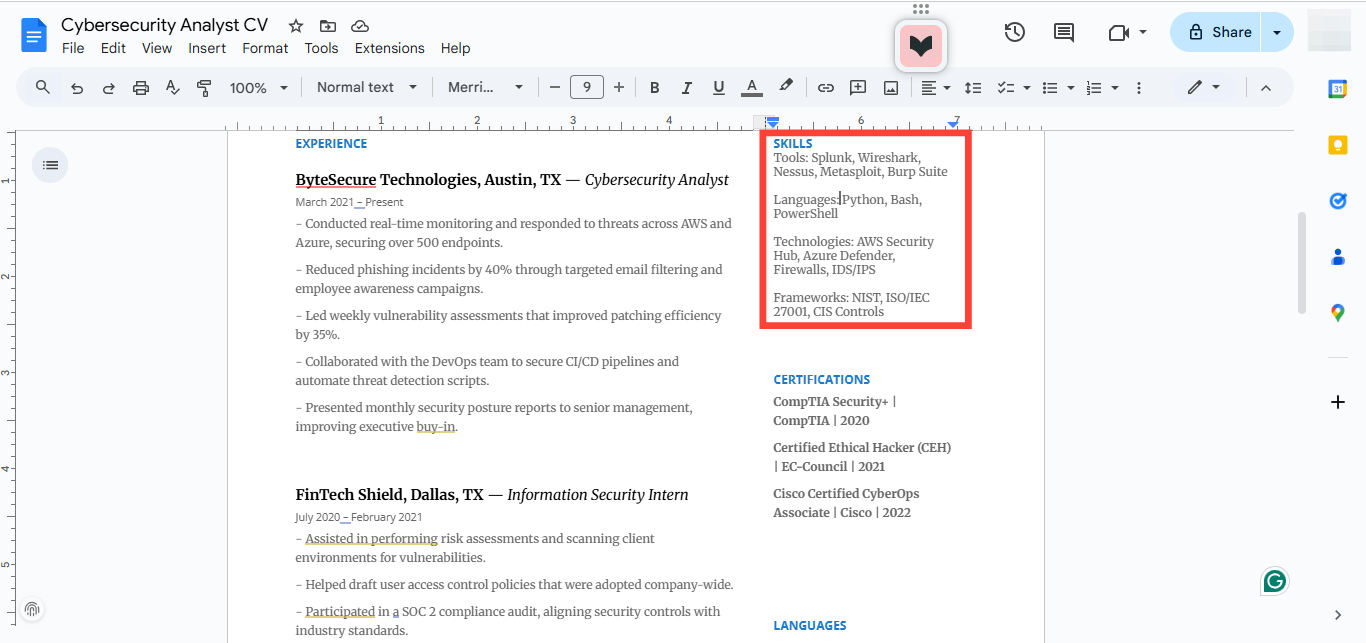The image size is (1366, 643).
Task: Undo the last action
Action: [x=77, y=88]
